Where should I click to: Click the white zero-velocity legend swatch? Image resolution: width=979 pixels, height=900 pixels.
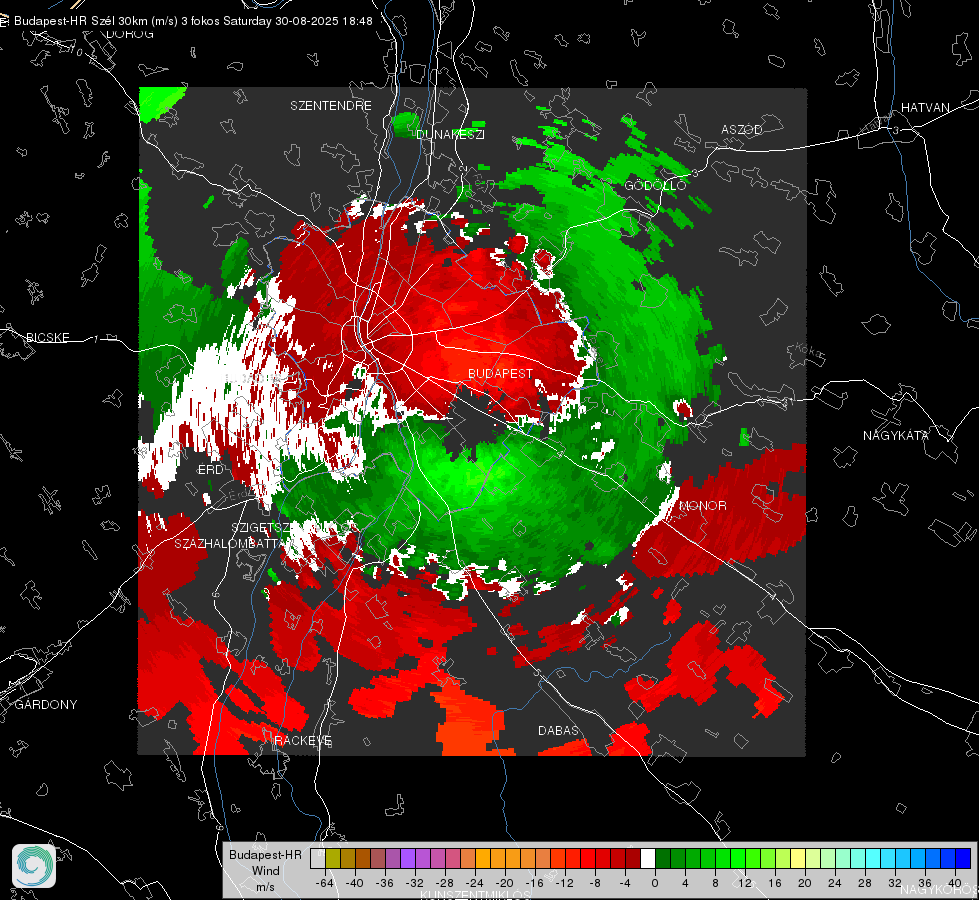pyautogui.click(x=648, y=859)
